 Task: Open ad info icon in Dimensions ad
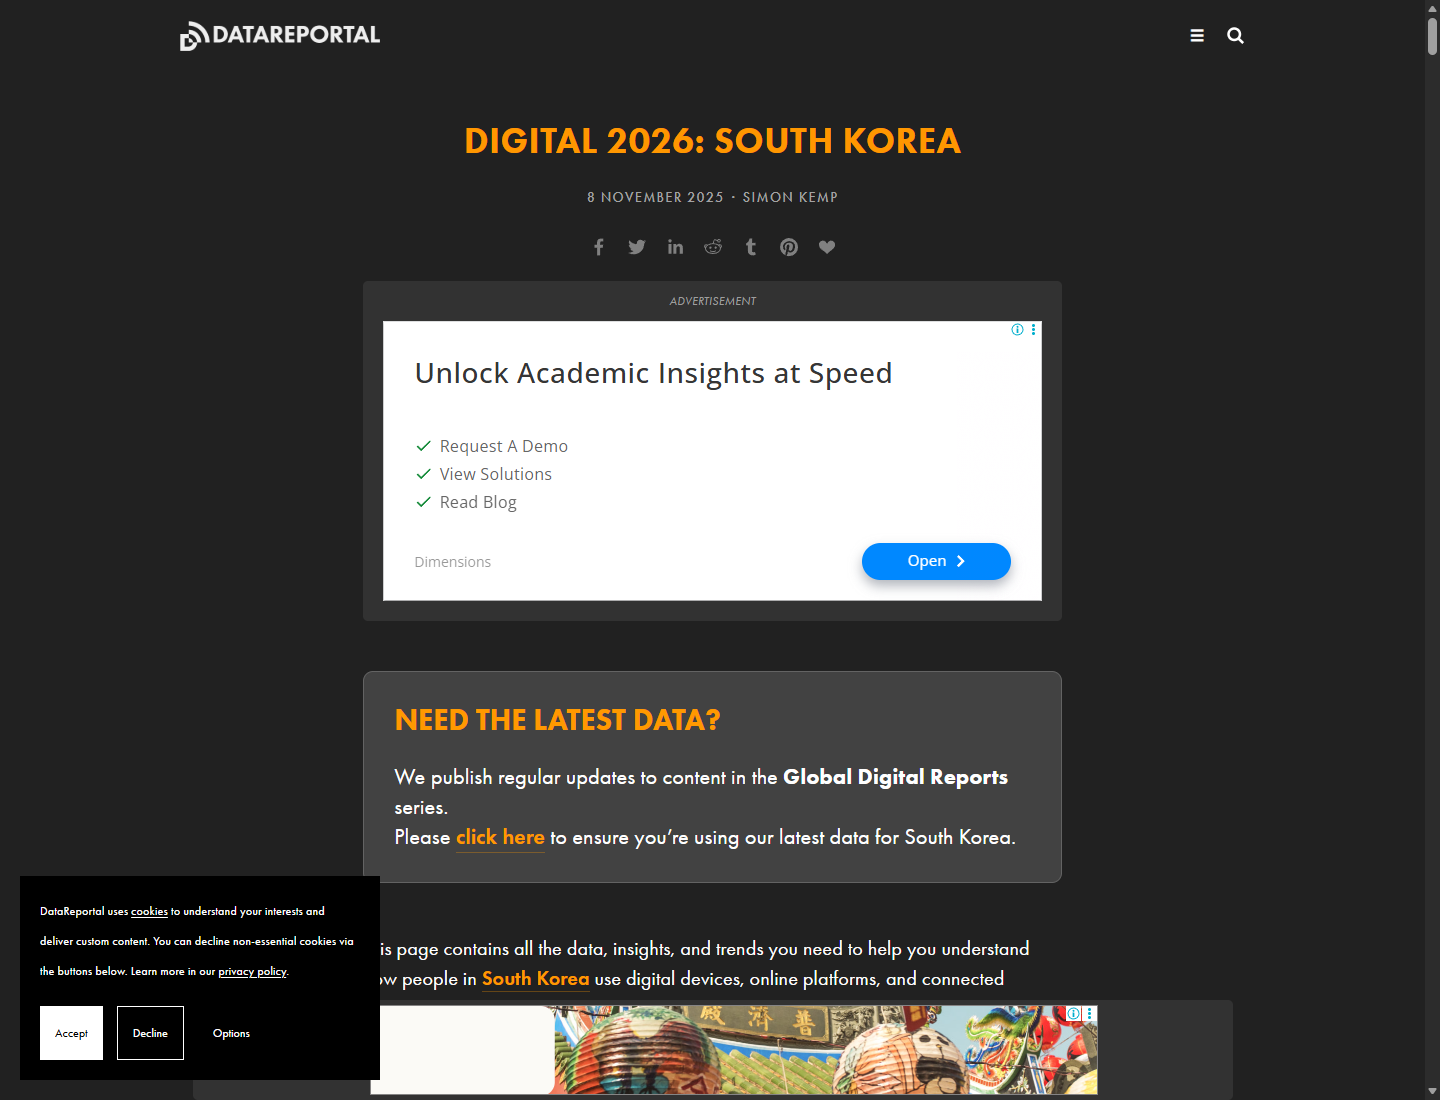pyautogui.click(x=1017, y=330)
